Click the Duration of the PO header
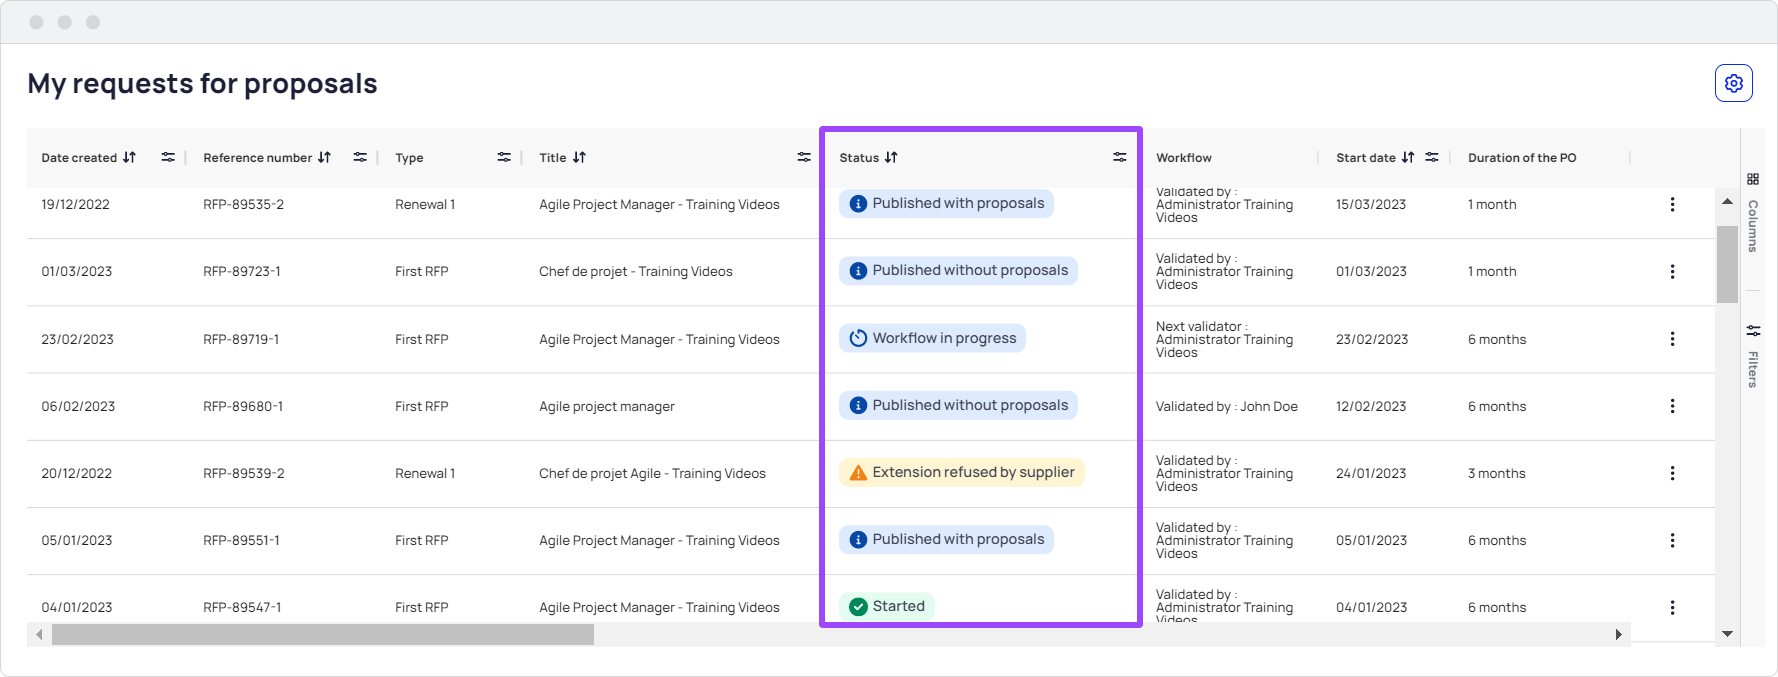Viewport: 1778px width, 677px height. [1522, 158]
